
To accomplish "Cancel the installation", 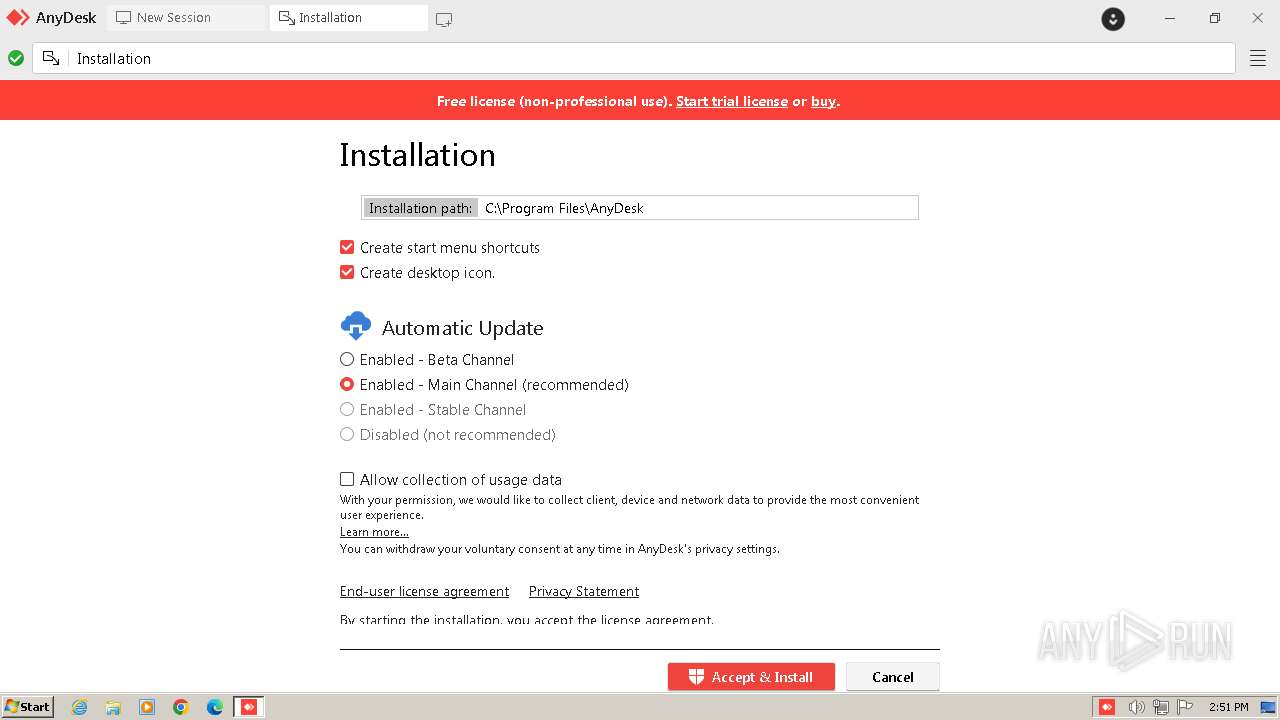I will [x=893, y=677].
